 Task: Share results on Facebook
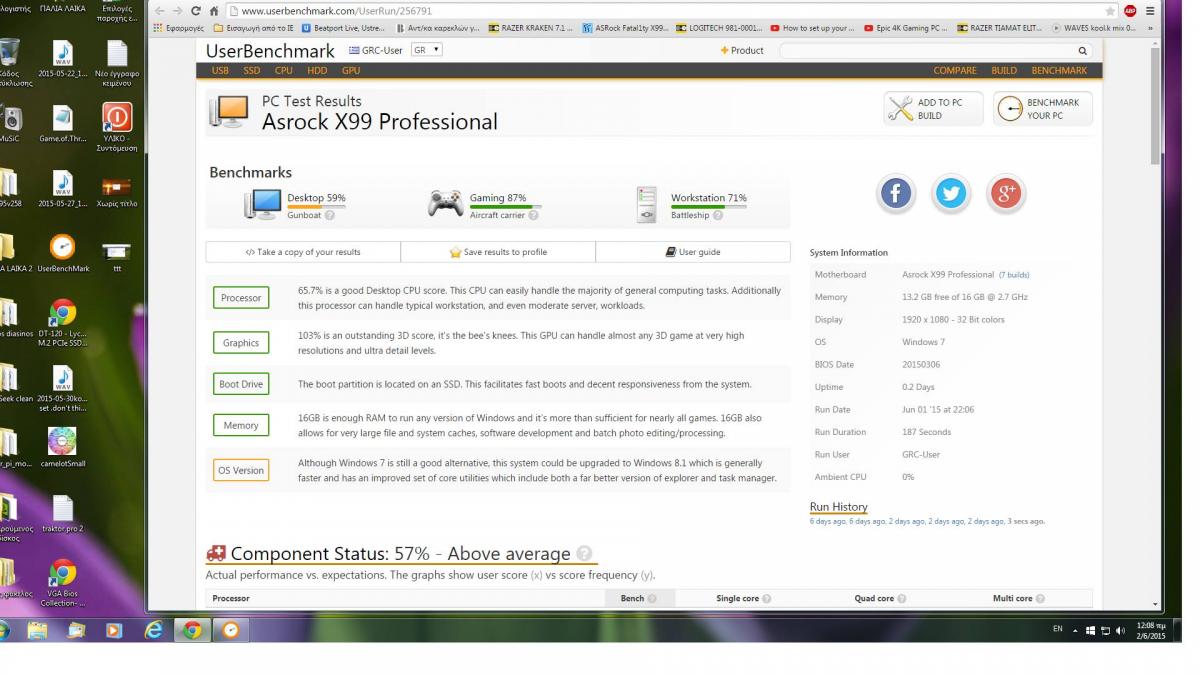pyautogui.click(x=895, y=193)
